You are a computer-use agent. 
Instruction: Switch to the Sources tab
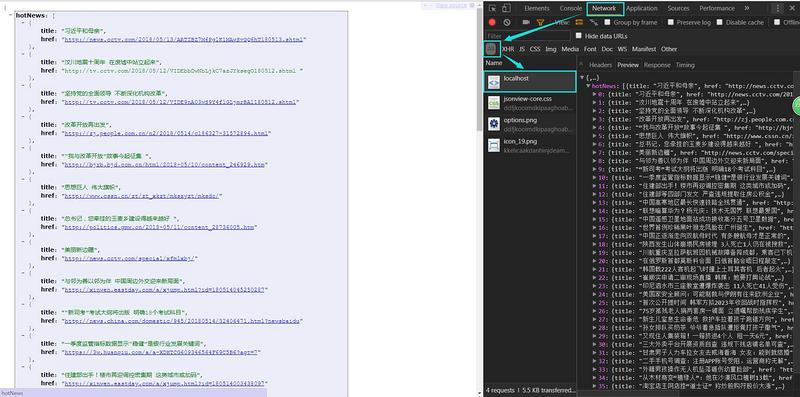(x=679, y=8)
